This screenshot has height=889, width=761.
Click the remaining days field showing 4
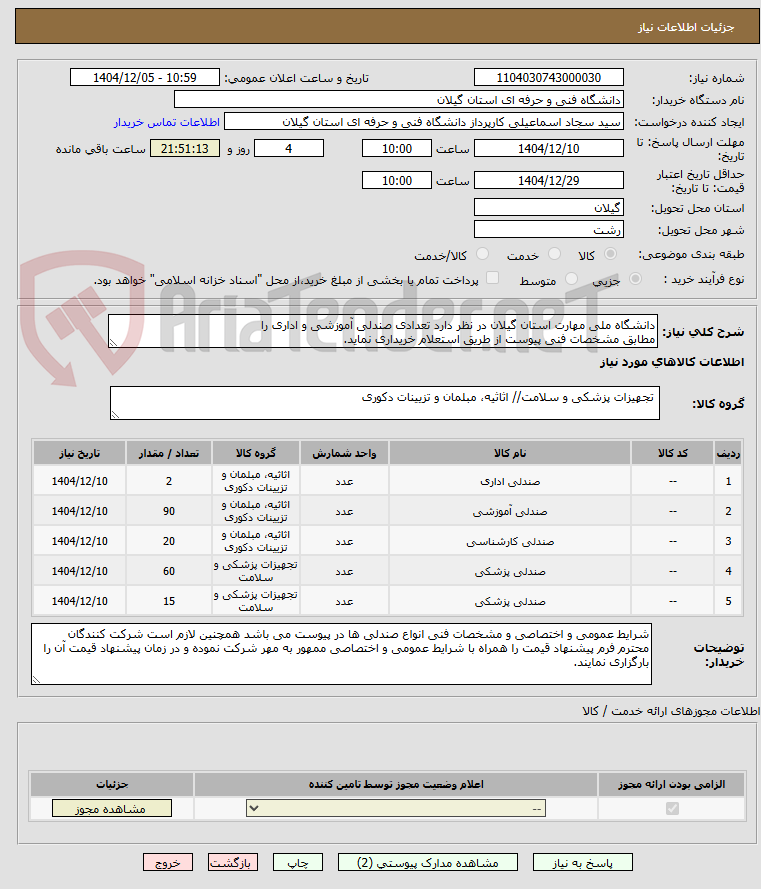coord(289,149)
